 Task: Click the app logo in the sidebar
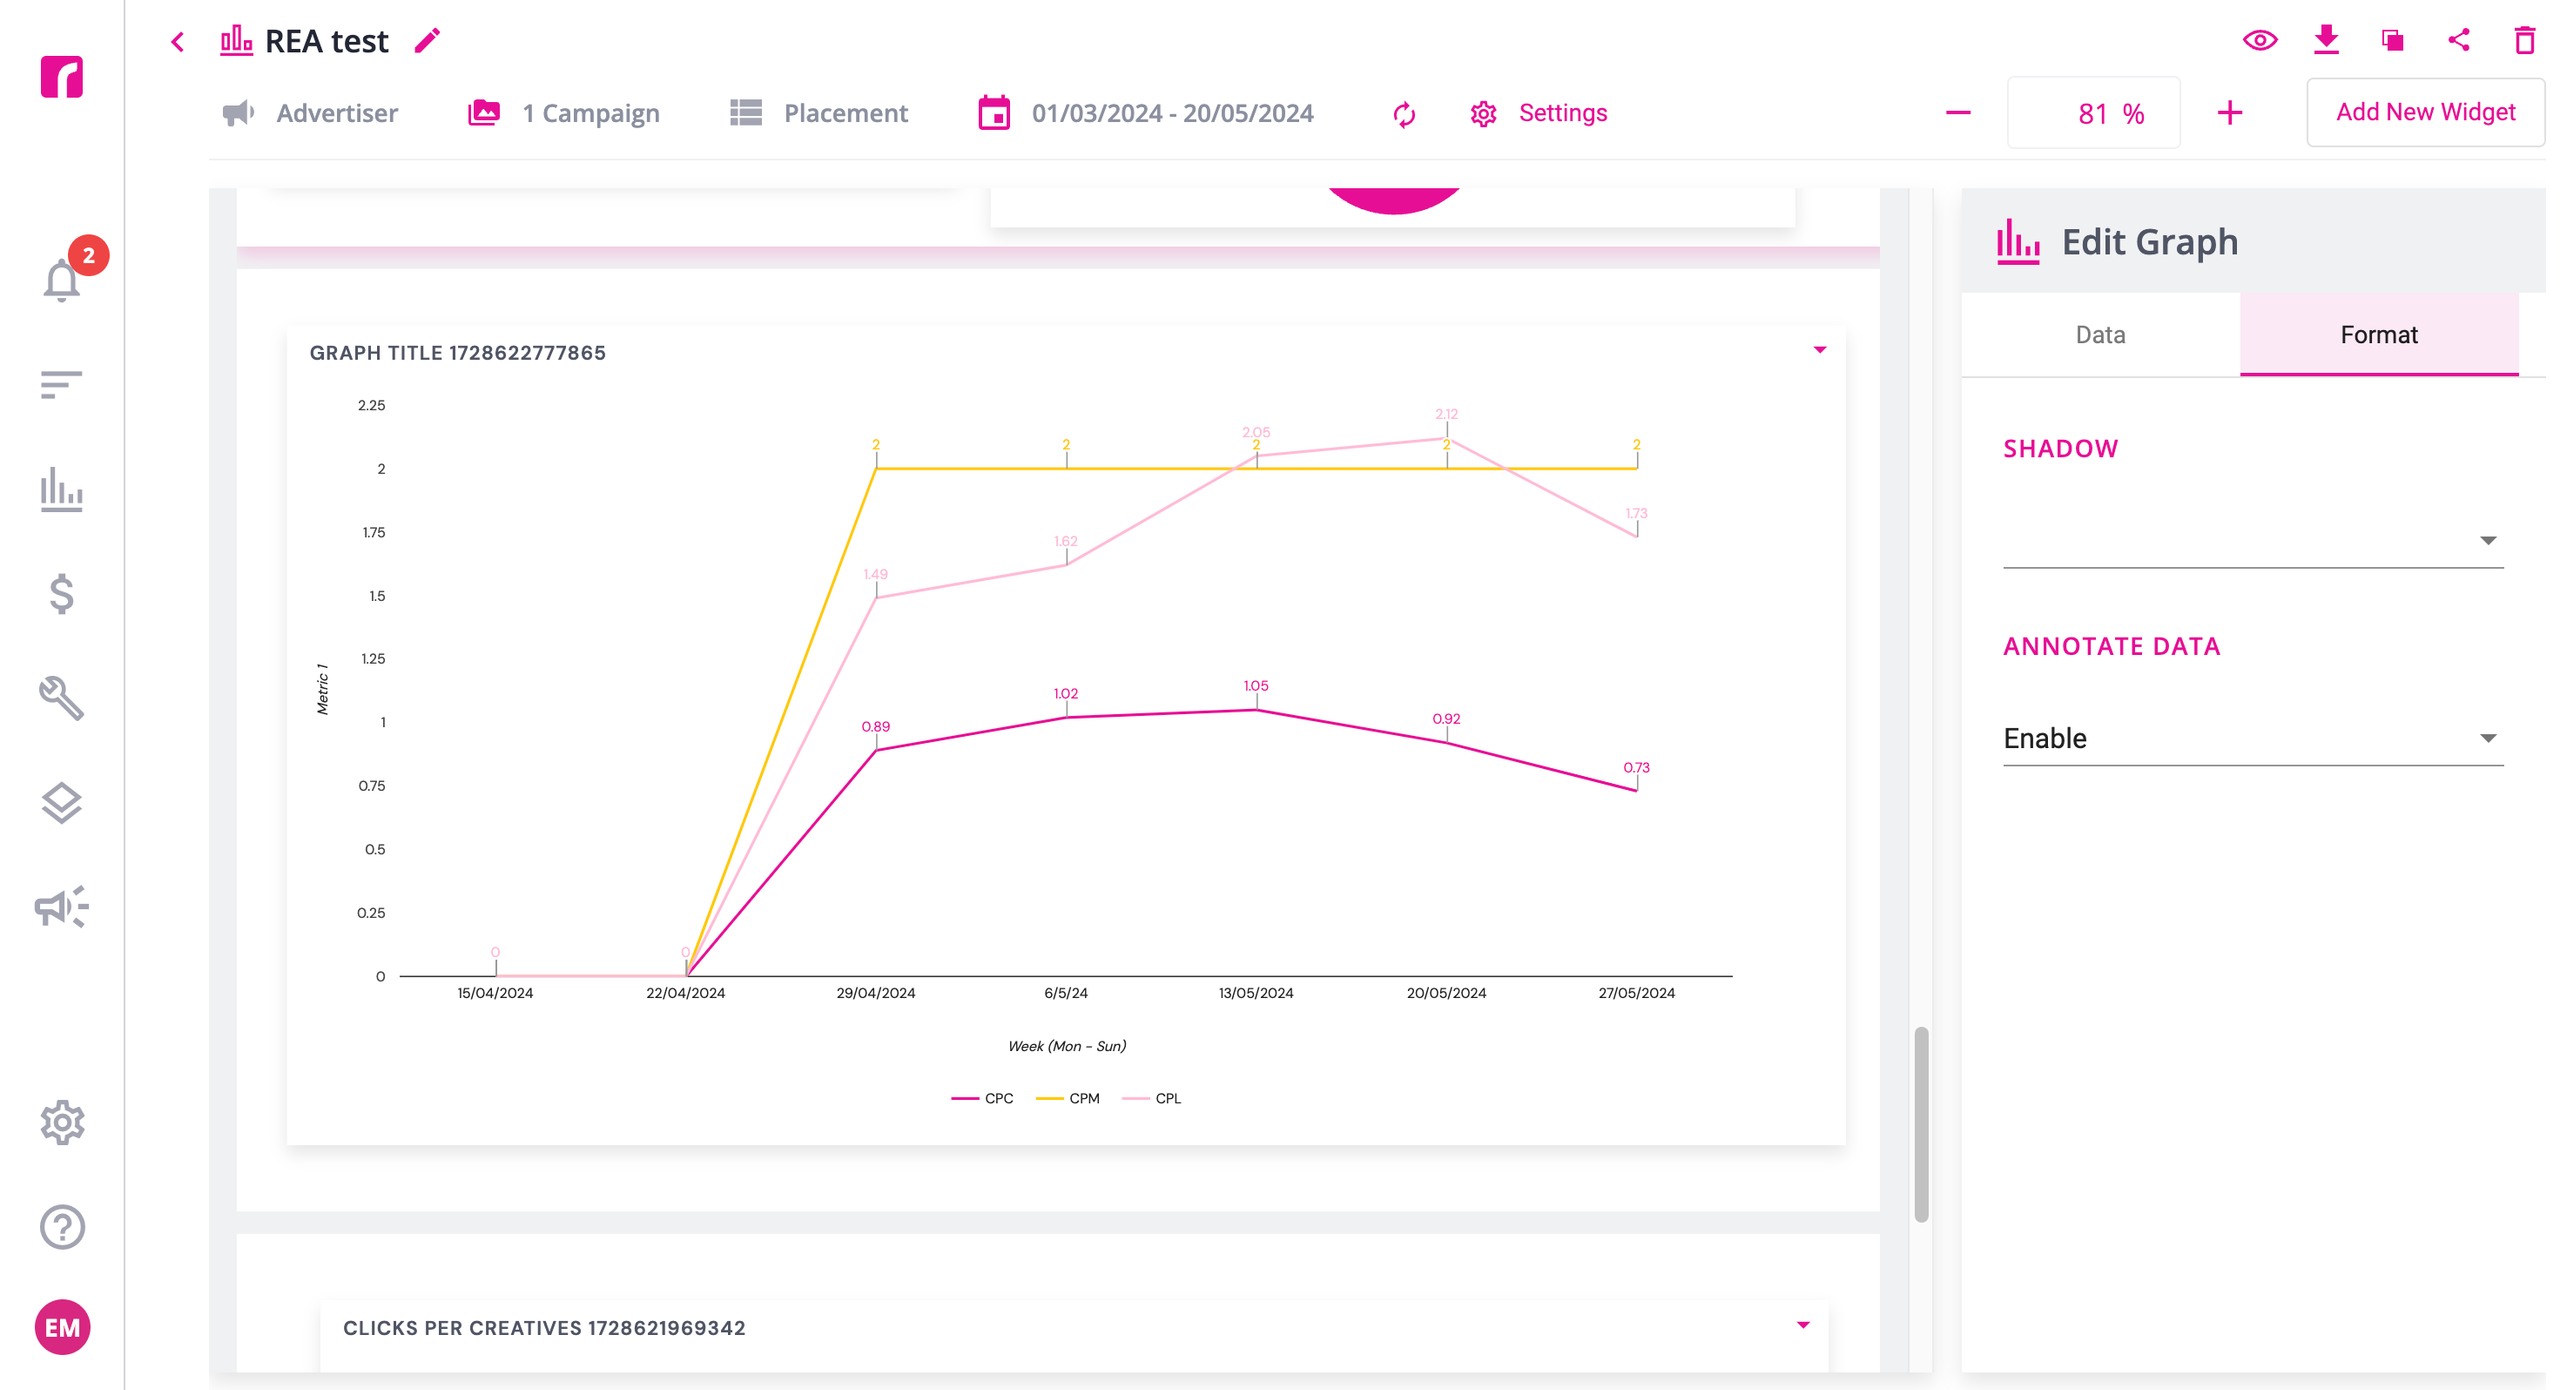tap(61, 77)
